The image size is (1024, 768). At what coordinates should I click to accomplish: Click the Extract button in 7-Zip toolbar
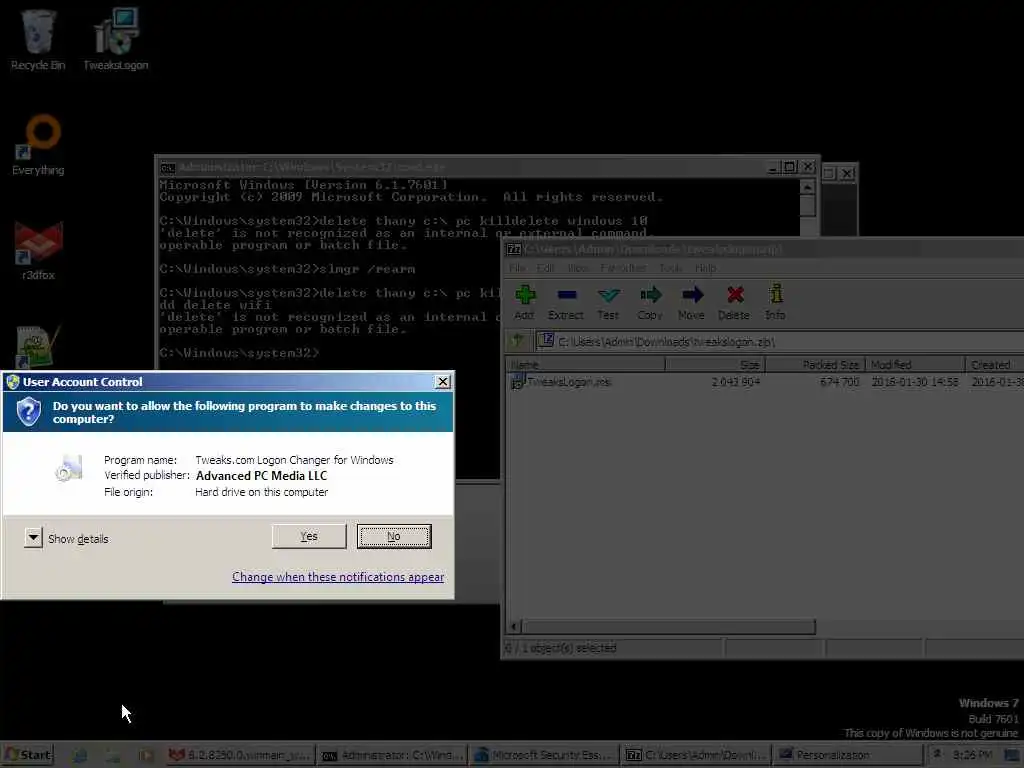tap(566, 302)
